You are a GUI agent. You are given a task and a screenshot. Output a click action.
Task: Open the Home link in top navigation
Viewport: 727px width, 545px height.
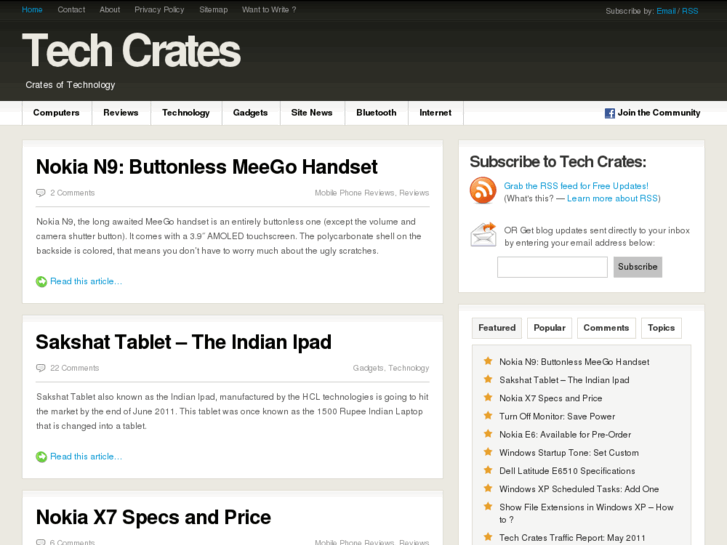pos(32,9)
